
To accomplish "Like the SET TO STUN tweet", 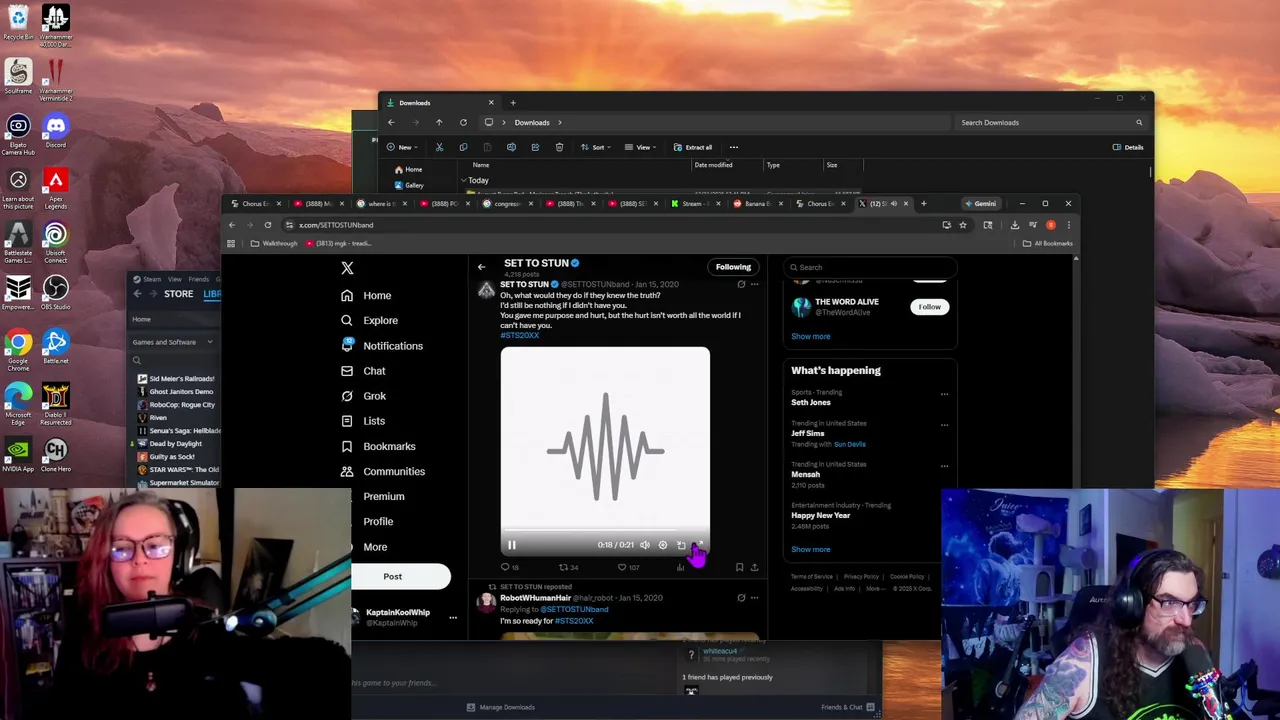I will [x=628, y=567].
